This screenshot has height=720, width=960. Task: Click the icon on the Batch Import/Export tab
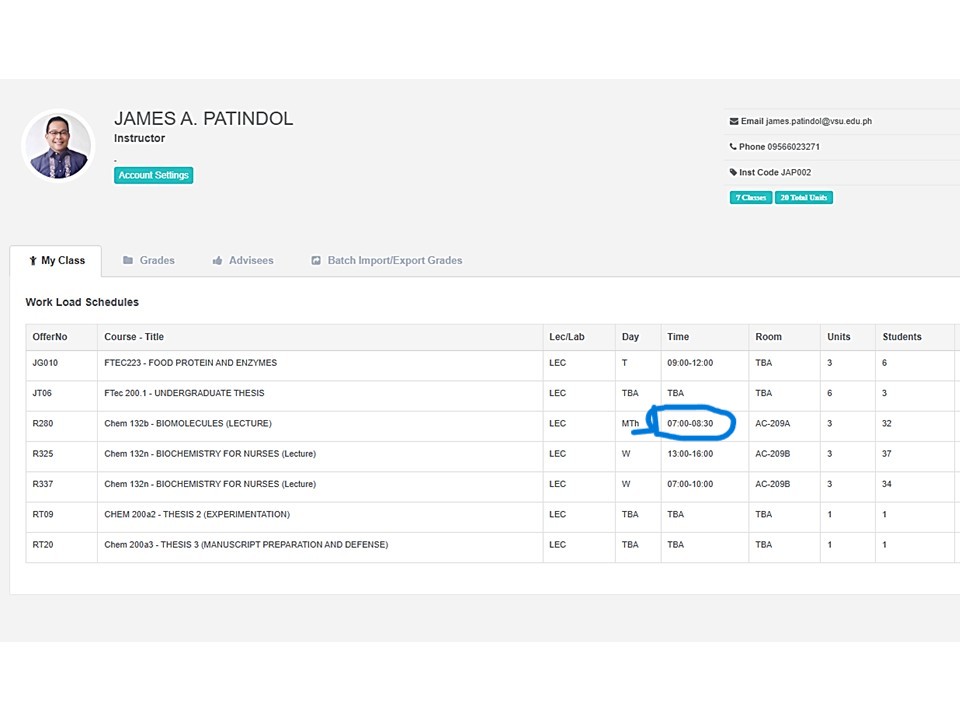[x=316, y=261]
